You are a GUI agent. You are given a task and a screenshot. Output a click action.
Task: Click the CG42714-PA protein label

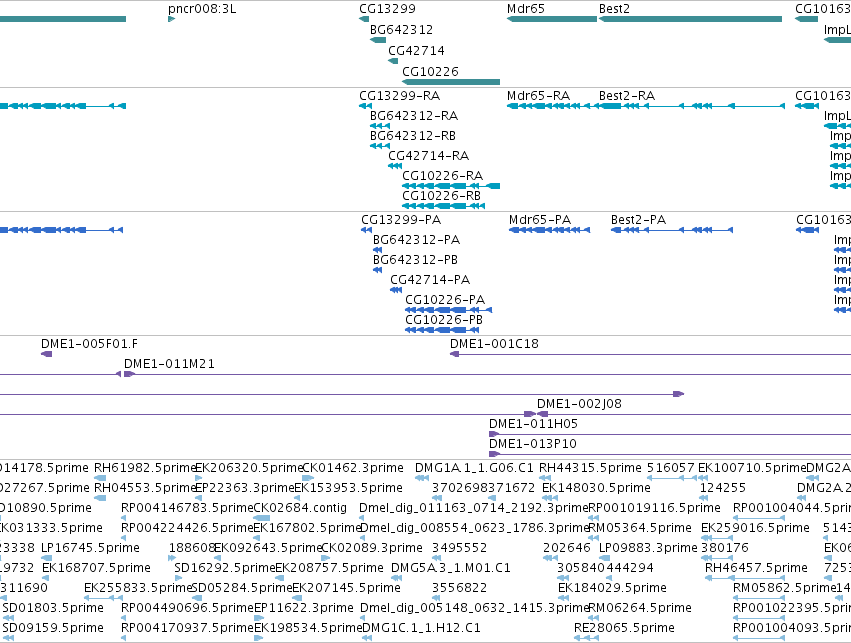click(x=430, y=281)
